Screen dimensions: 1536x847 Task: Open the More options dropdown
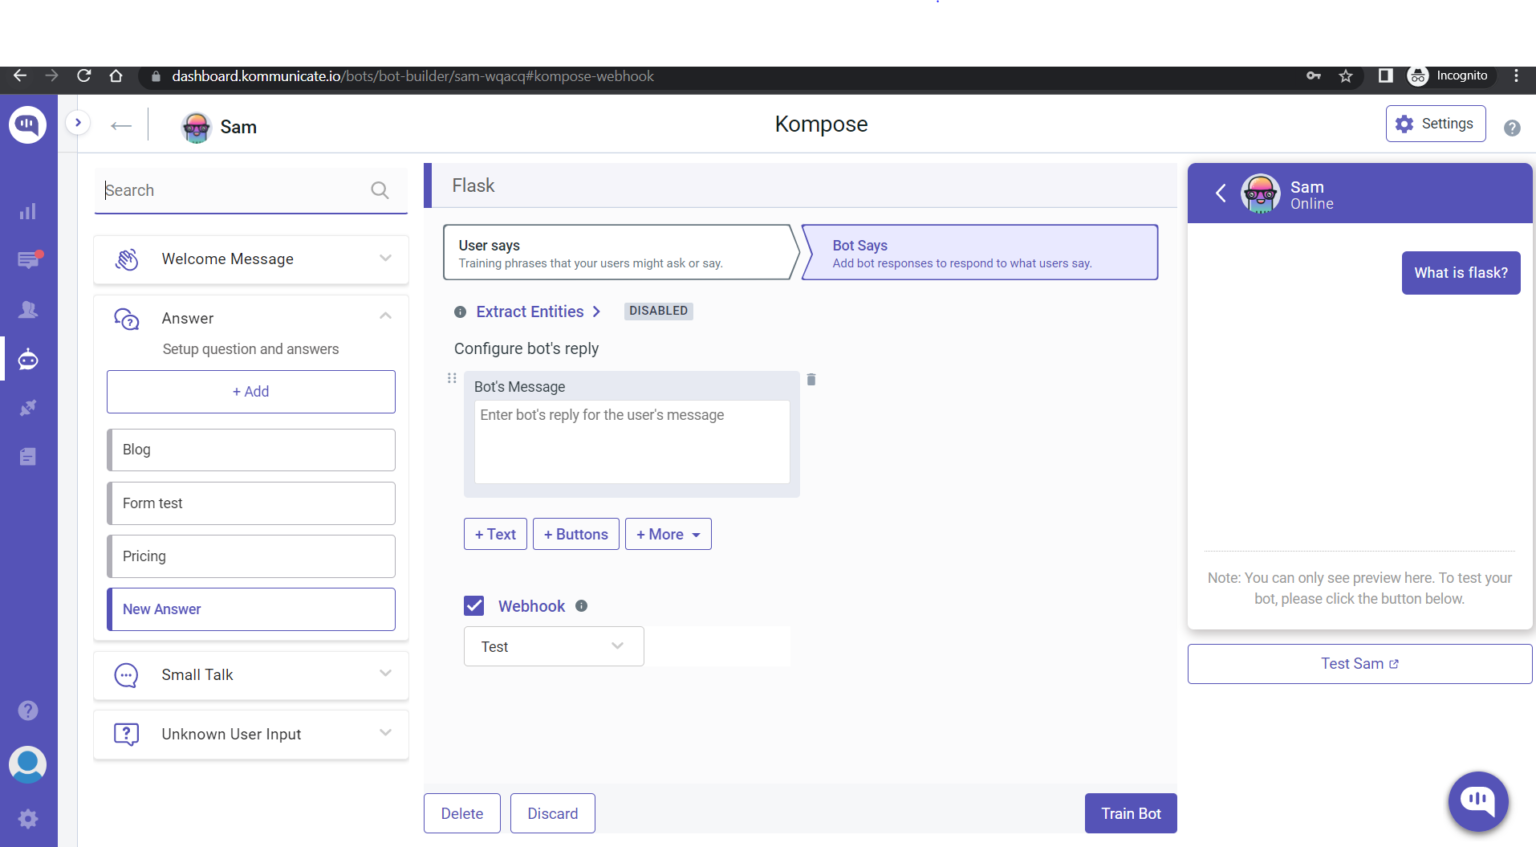[x=668, y=535]
